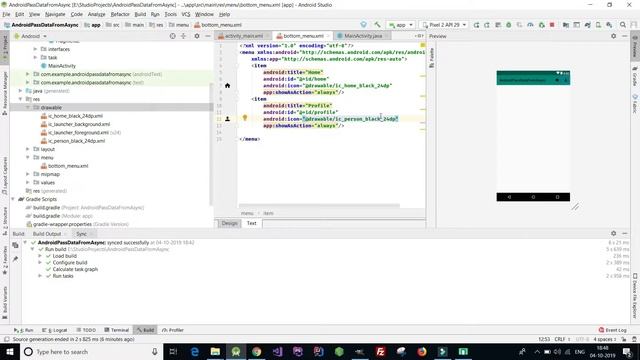The width and height of the screenshot is (640, 360).
Task: Open the Refactor menu
Action: pos(120,14)
